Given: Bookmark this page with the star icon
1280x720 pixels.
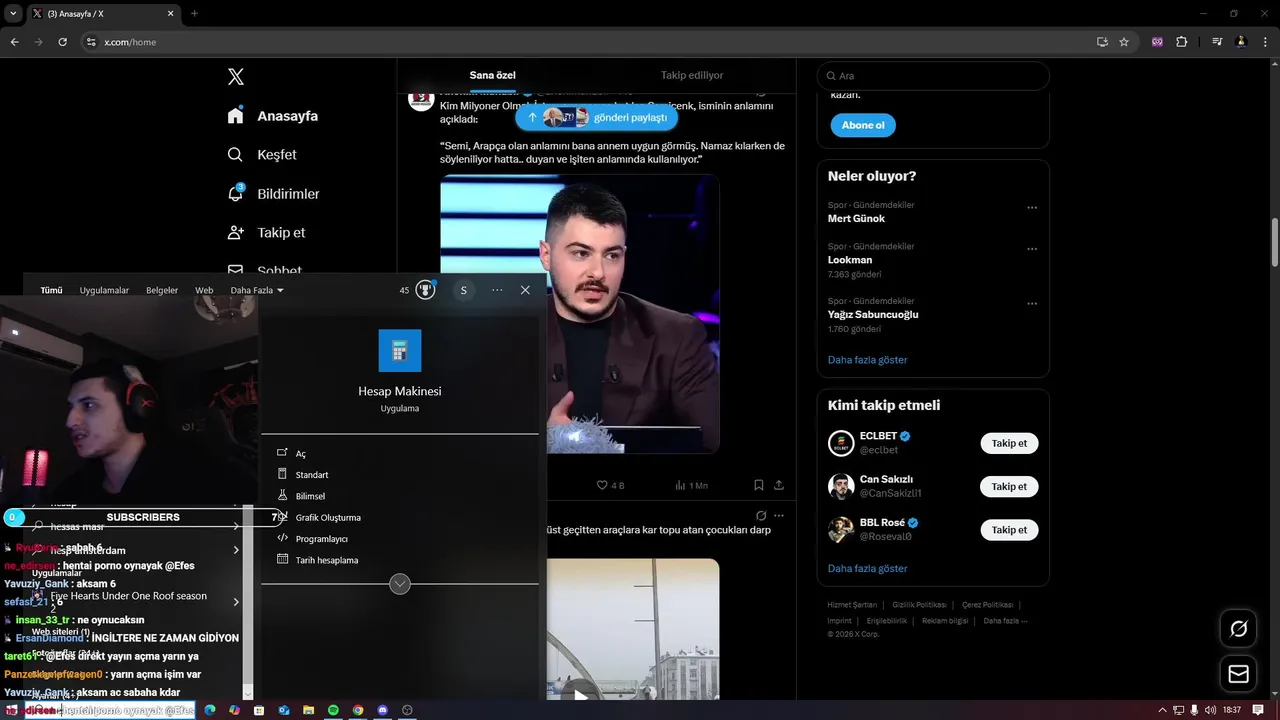Looking at the screenshot, I should click(x=1124, y=42).
